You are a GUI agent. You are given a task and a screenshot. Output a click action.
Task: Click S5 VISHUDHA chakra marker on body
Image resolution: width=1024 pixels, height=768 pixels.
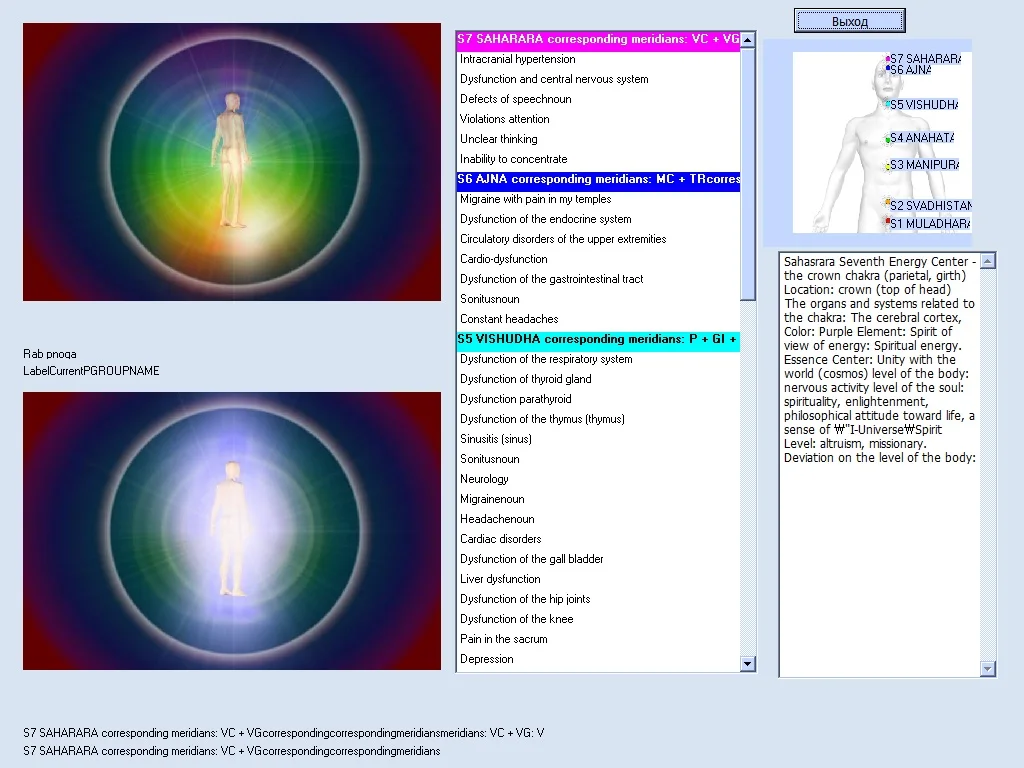pos(888,104)
